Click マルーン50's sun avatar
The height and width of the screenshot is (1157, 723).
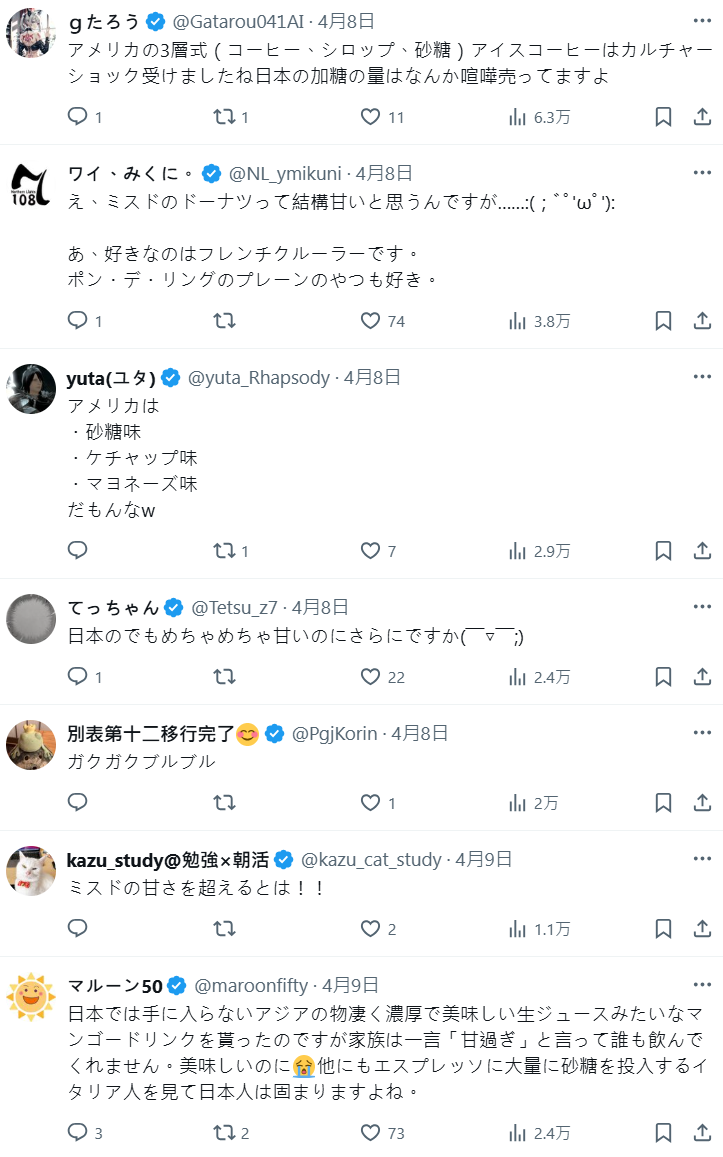point(31,997)
